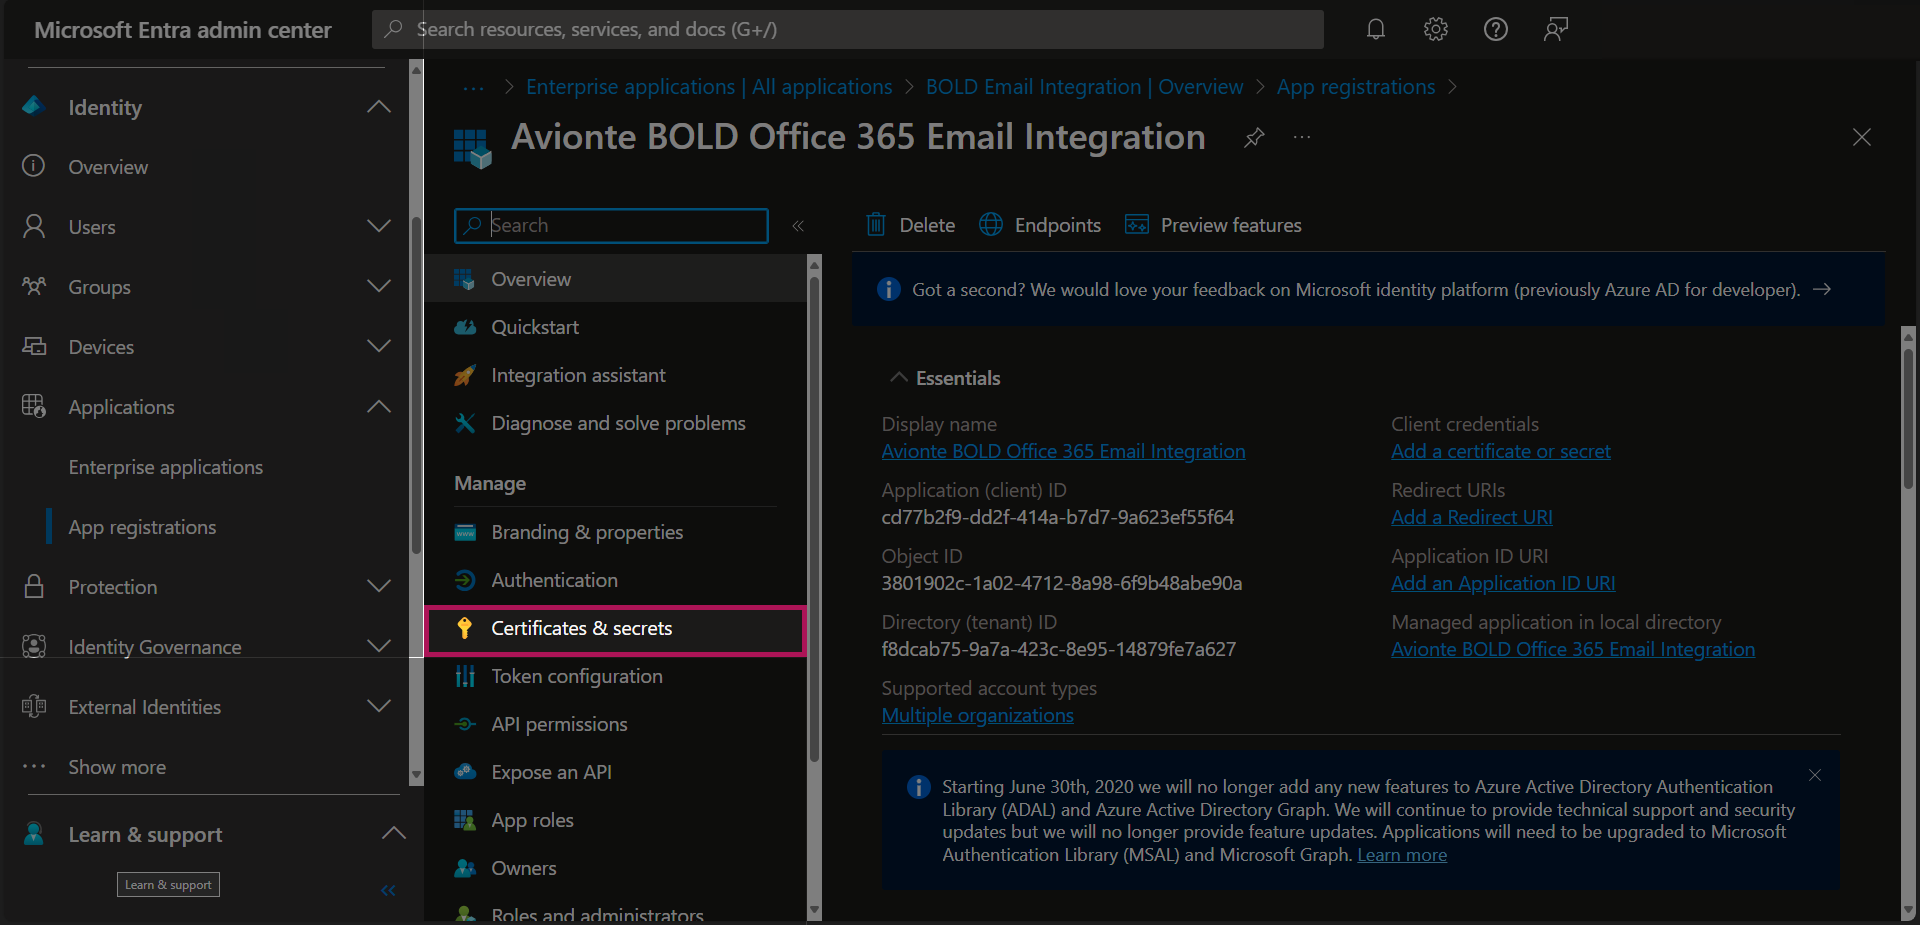The height and width of the screenshot is (925, 1920).
Task: Collapse the Essentials section
Action: click(899, 378)
